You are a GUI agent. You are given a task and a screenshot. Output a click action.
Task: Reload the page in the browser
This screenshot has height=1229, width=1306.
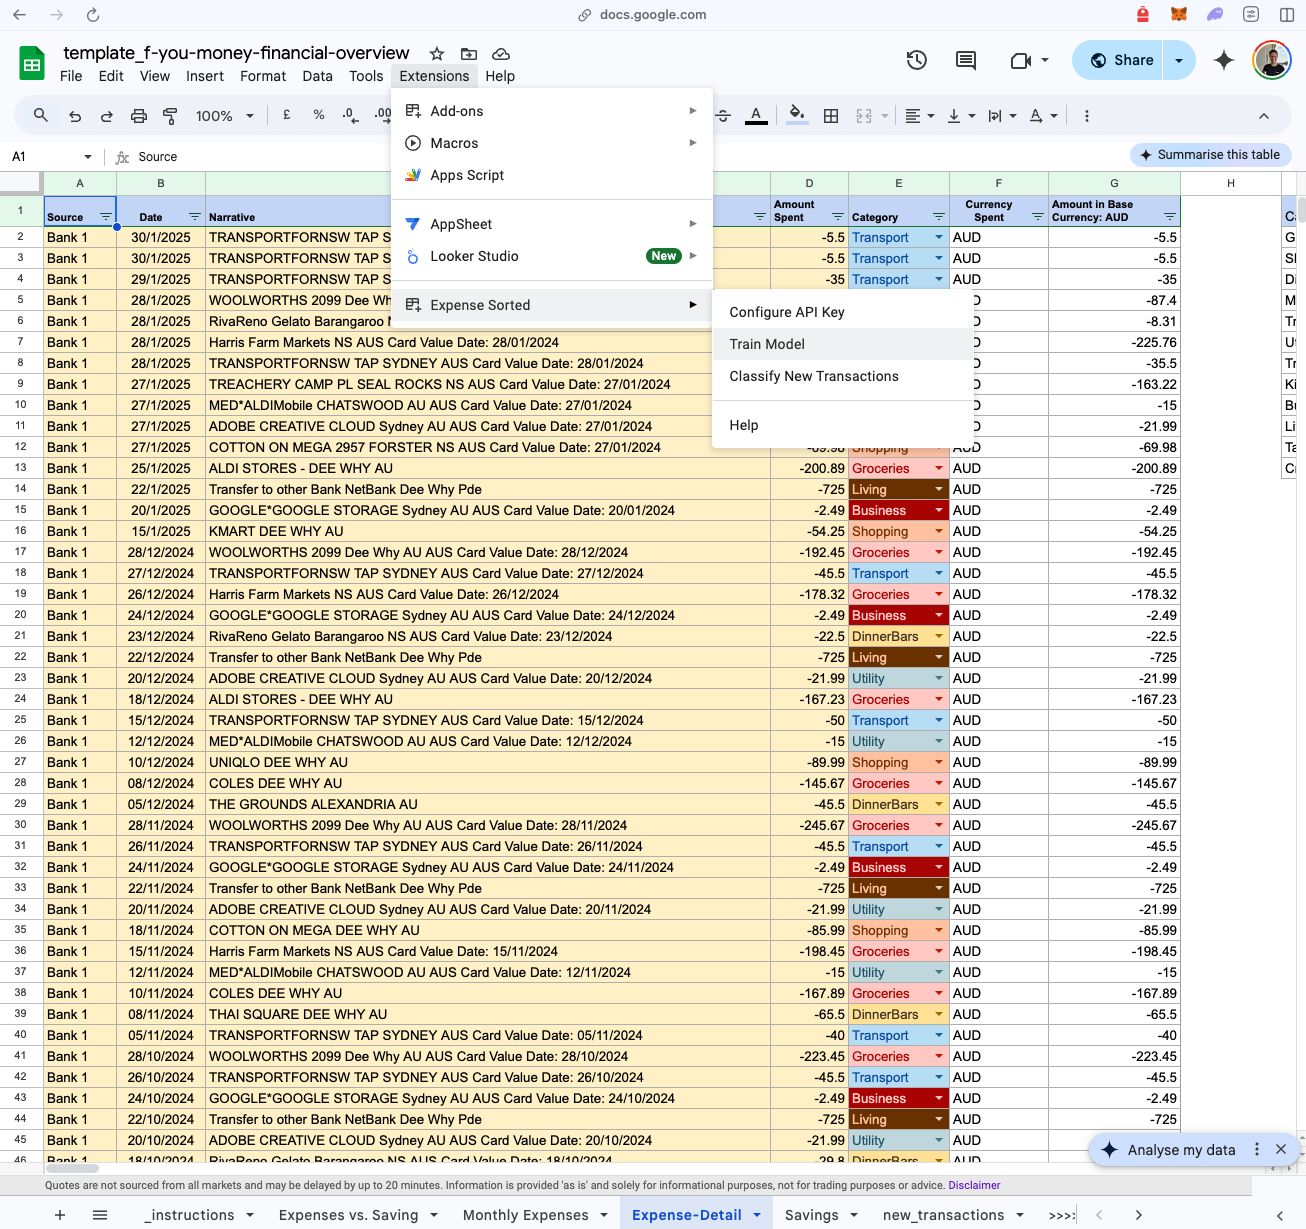pyautogui.click(x=93, y=15)
